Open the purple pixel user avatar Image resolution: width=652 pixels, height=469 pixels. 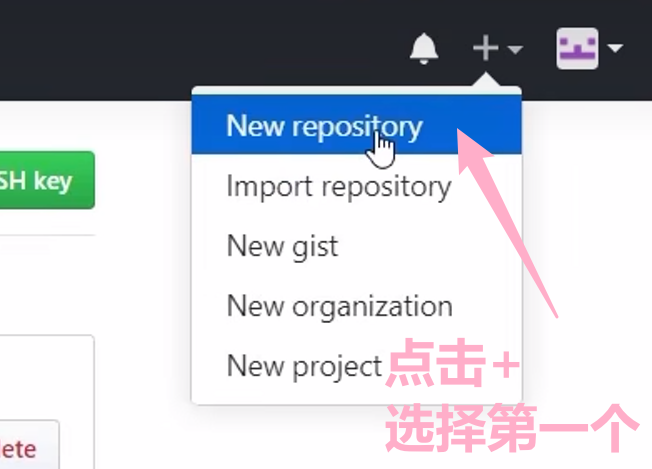coord(578,48)
